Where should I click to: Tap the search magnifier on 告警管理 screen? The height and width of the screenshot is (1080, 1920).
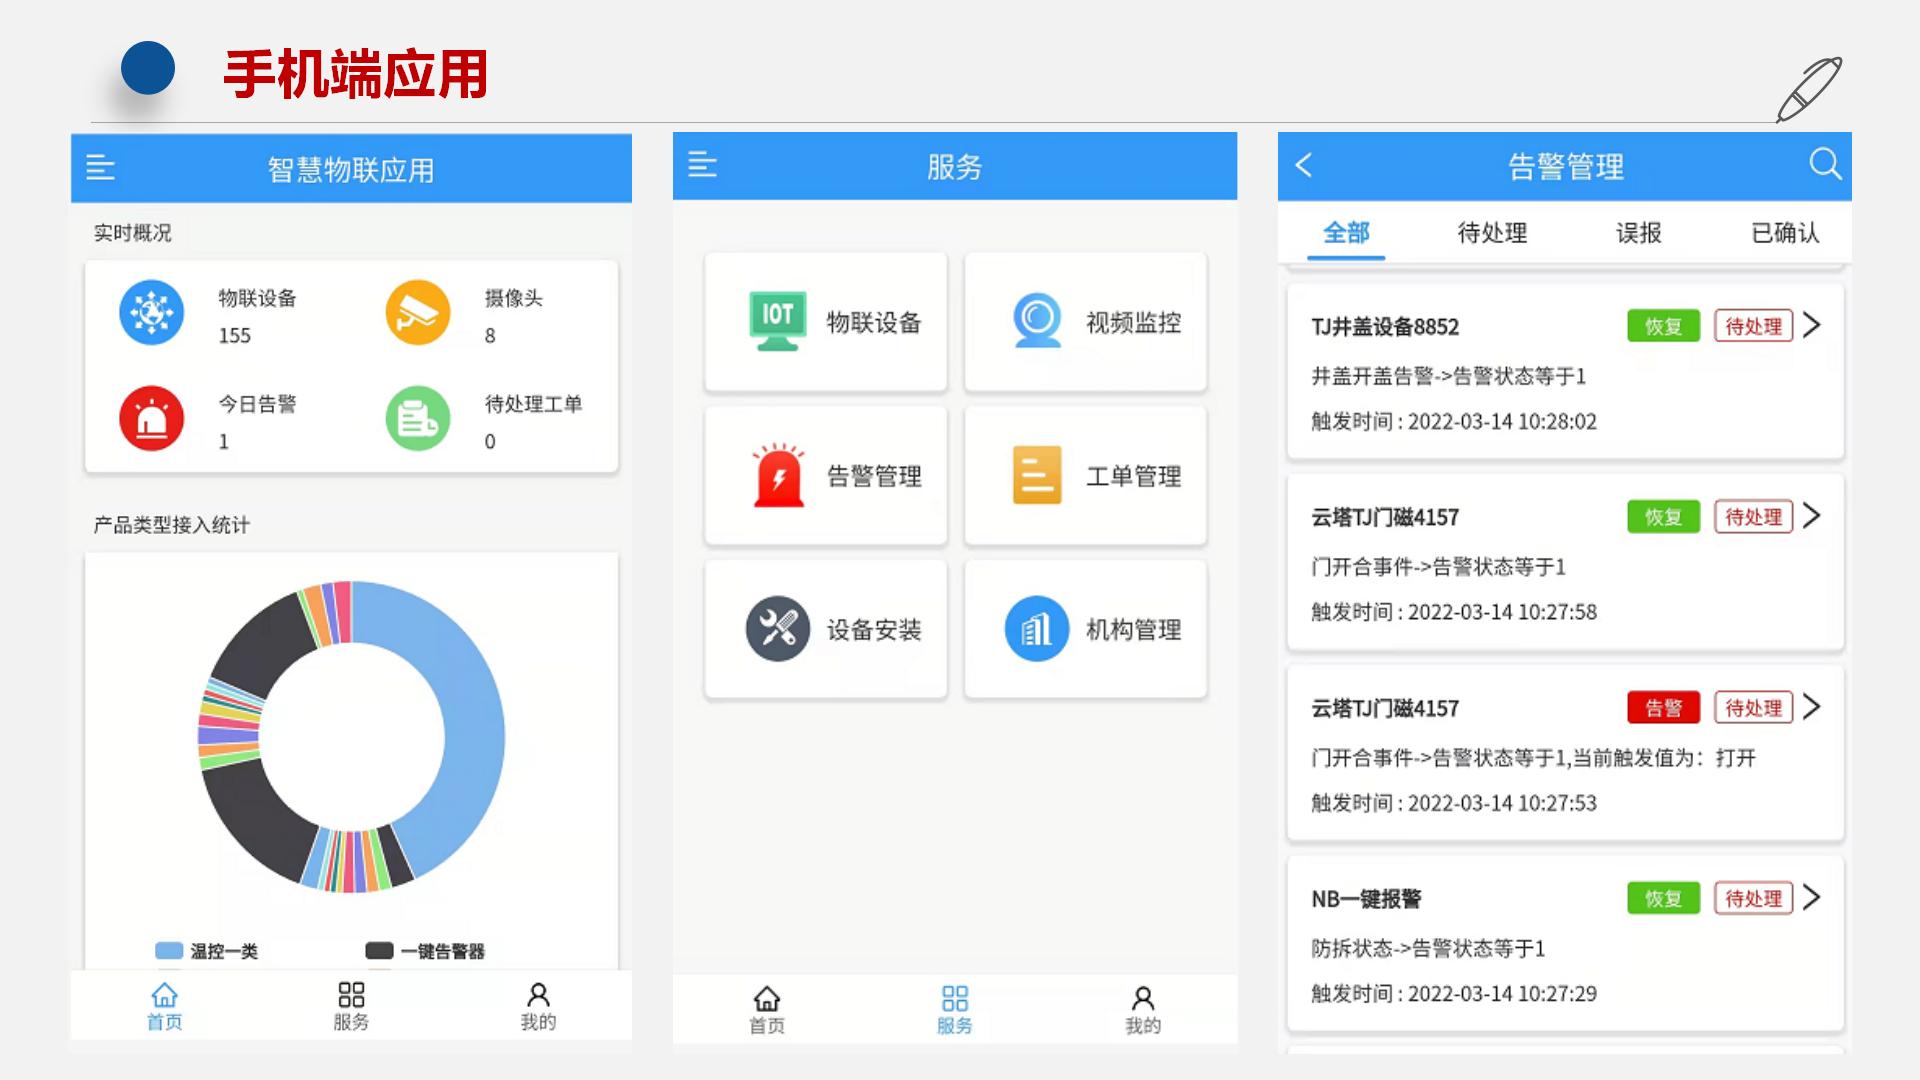1826,165
